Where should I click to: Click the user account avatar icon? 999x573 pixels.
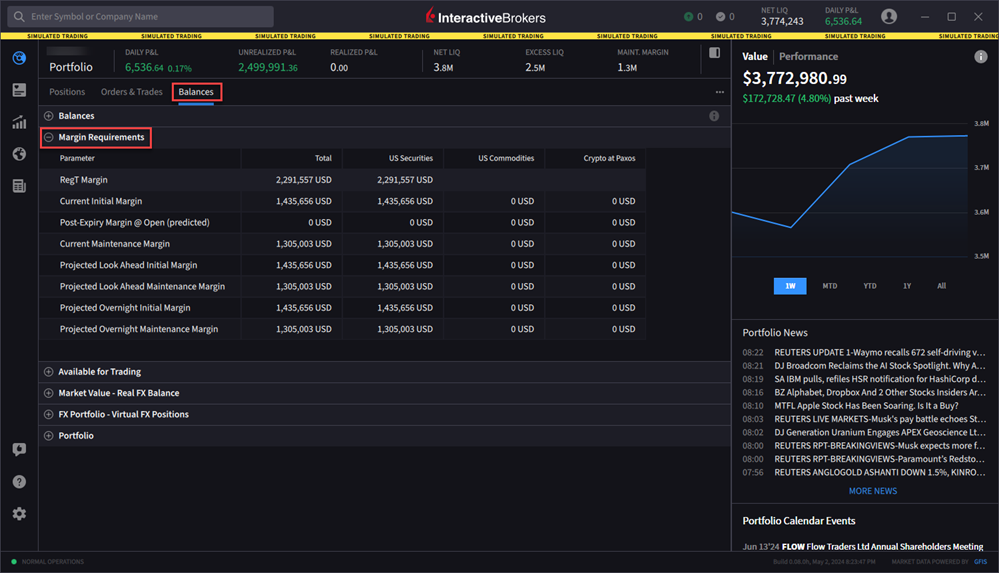(889, 17)
